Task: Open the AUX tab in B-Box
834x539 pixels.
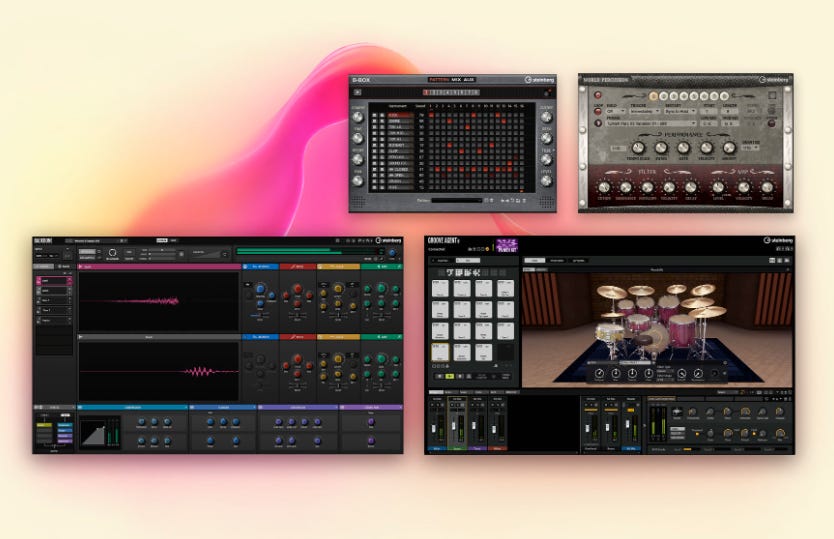Action: tap(469, 80)
